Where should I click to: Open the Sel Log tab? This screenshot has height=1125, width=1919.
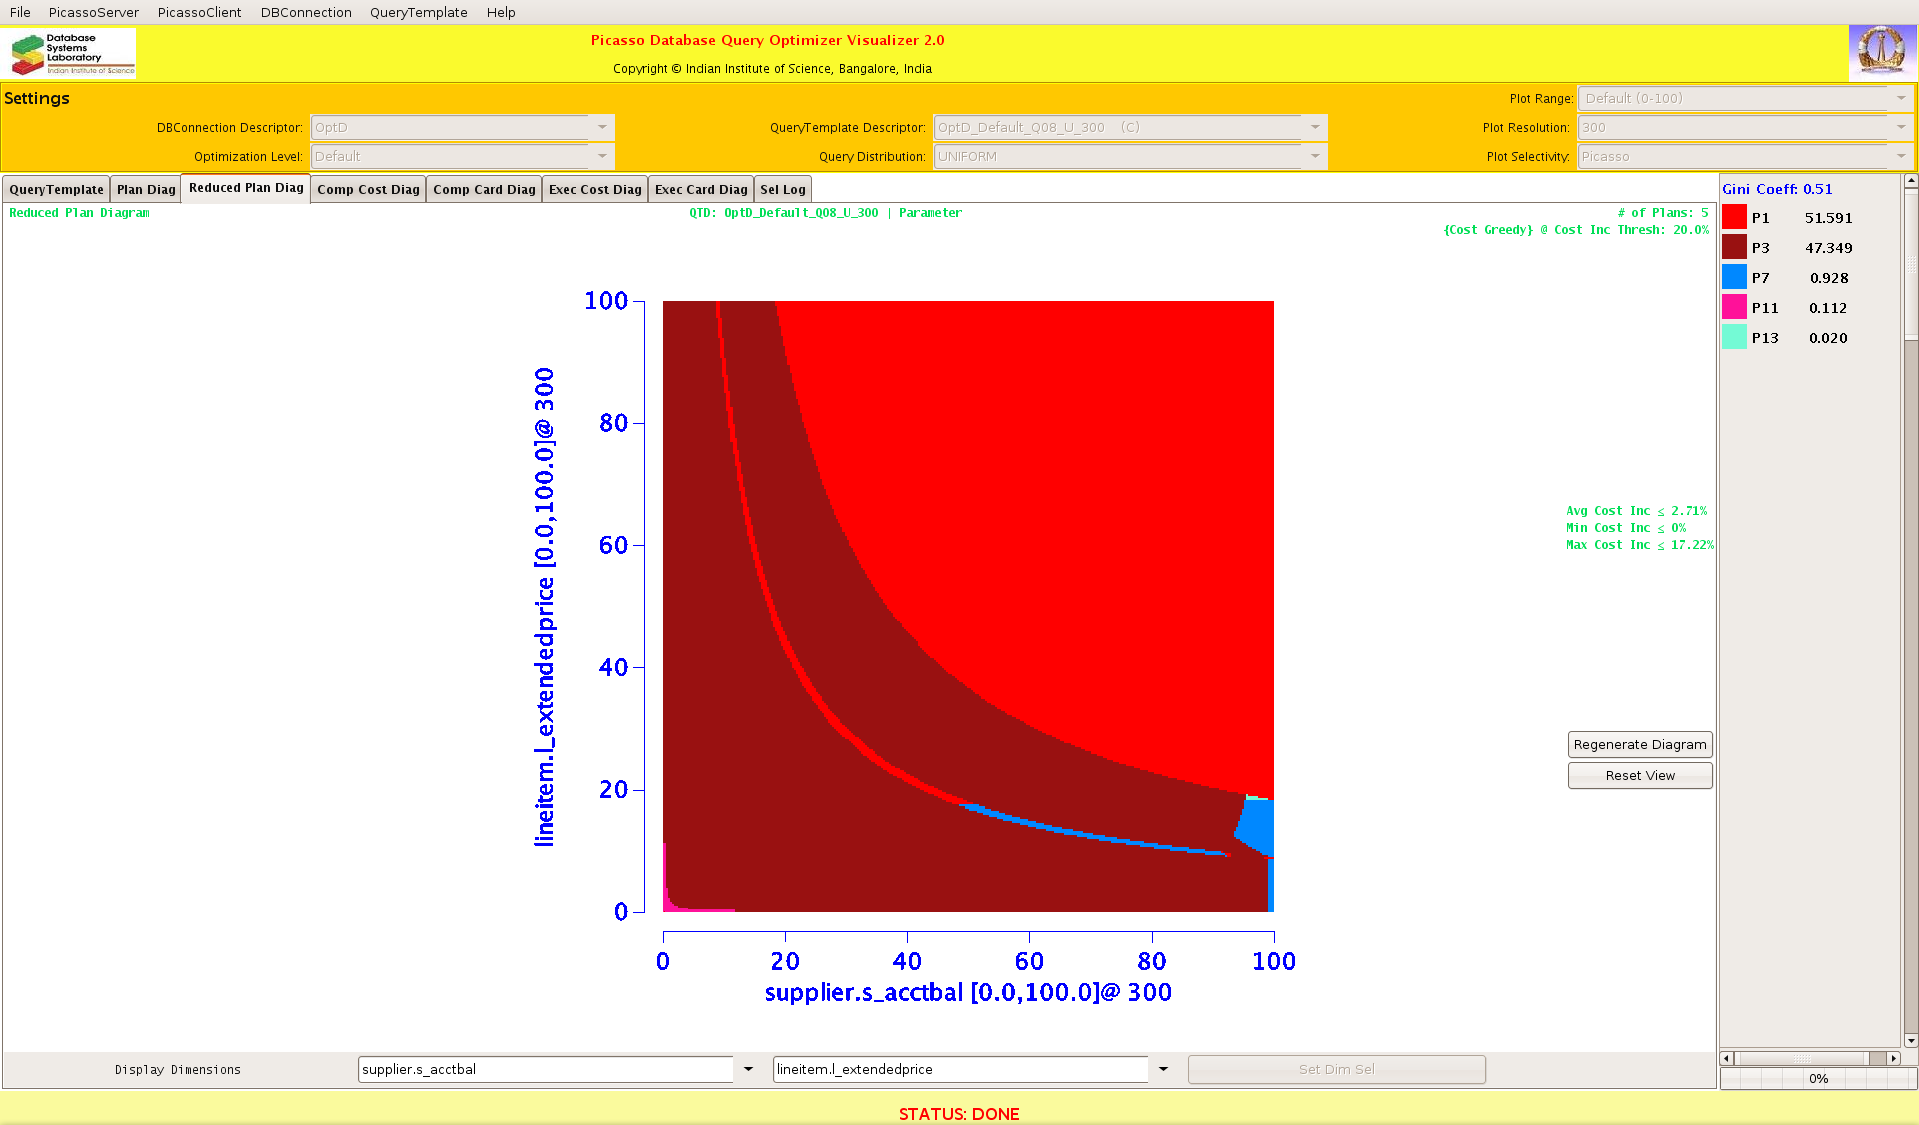(x=782, y=190)
